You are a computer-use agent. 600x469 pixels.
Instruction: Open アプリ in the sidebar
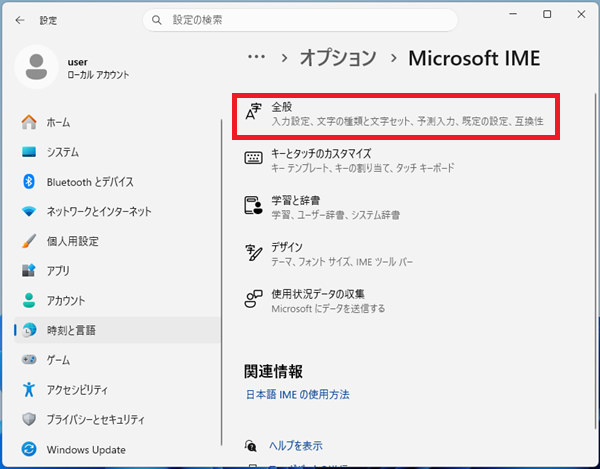coord(58,271)
